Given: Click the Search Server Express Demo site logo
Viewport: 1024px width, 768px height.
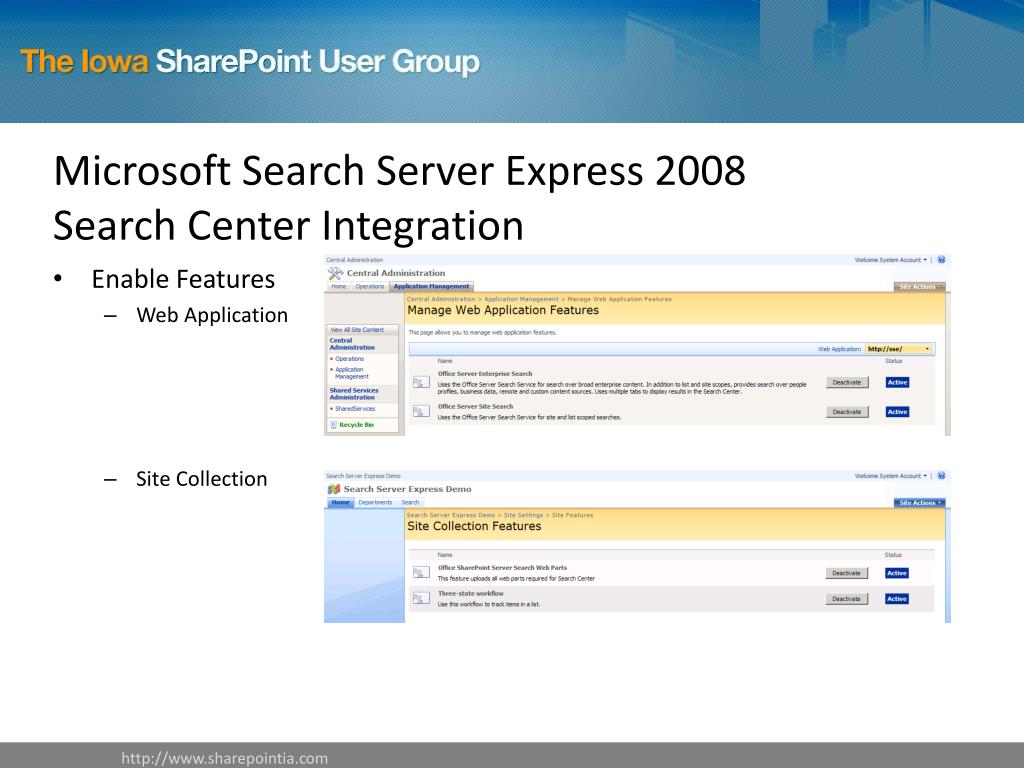Looking at the screenshot, I should click(334, 489).
